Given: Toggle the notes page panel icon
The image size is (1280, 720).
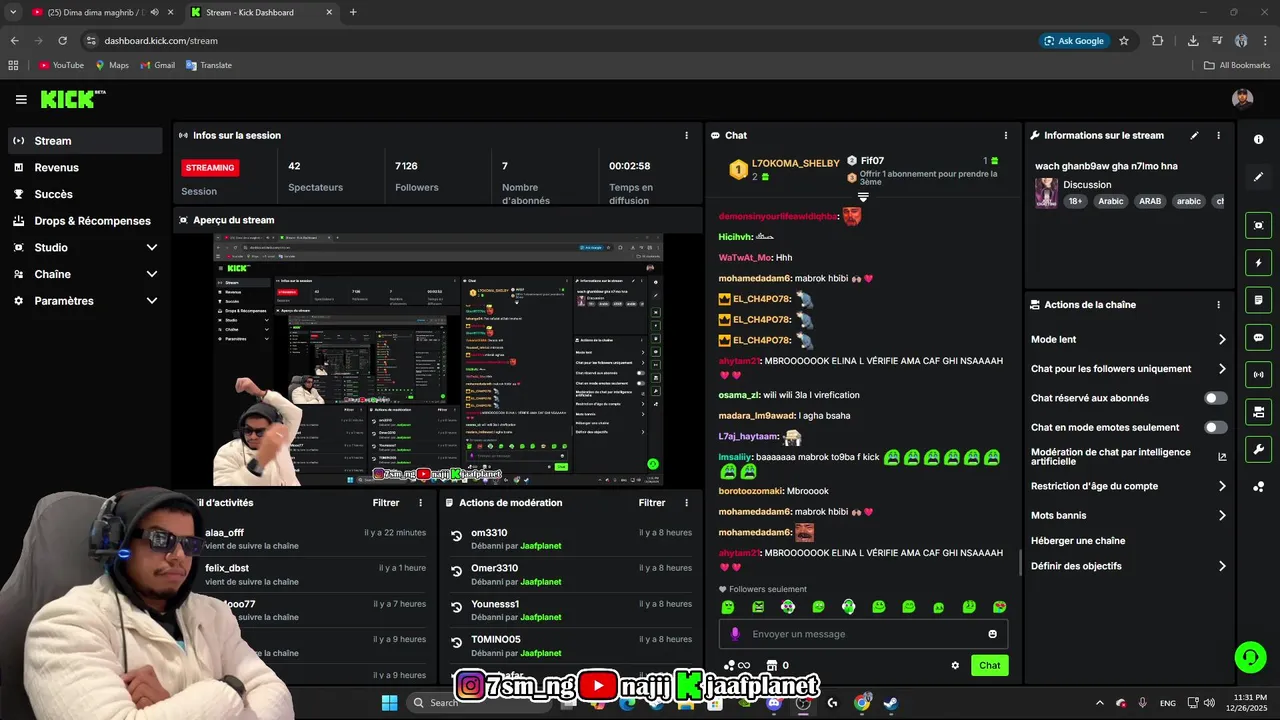Looking at the screenshot, I should (x=1258, y=300).
